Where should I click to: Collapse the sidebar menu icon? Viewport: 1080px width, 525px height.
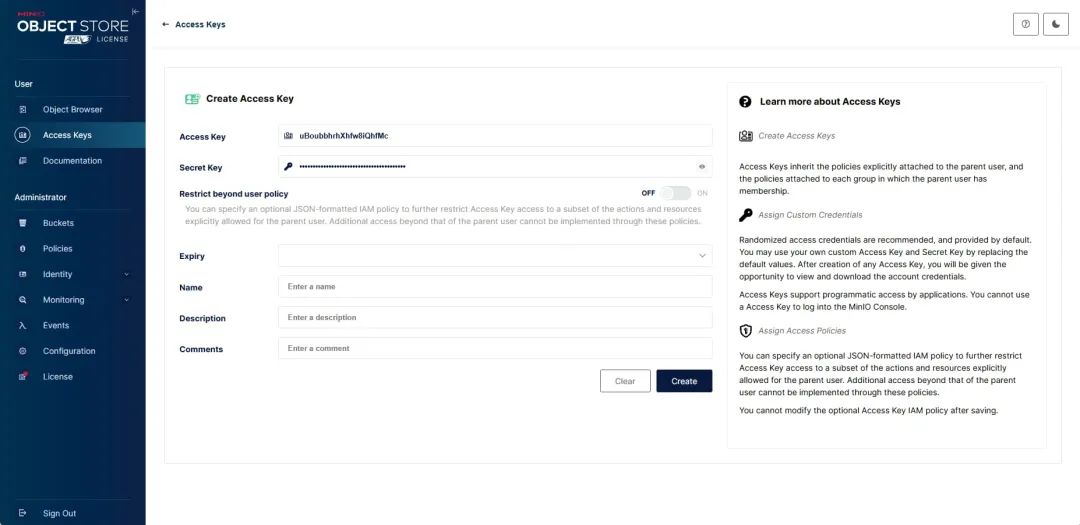click(135, 12)
